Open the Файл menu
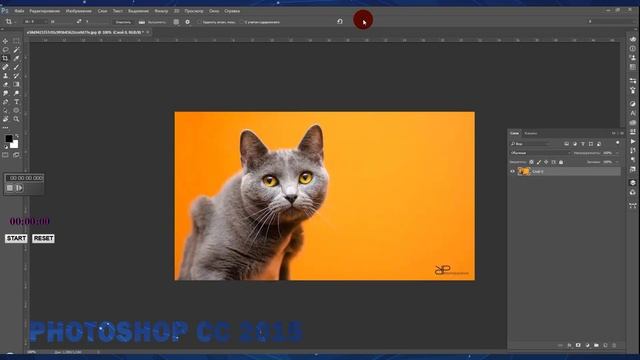This screenshot has height=360, width=640. coord(19,11)
